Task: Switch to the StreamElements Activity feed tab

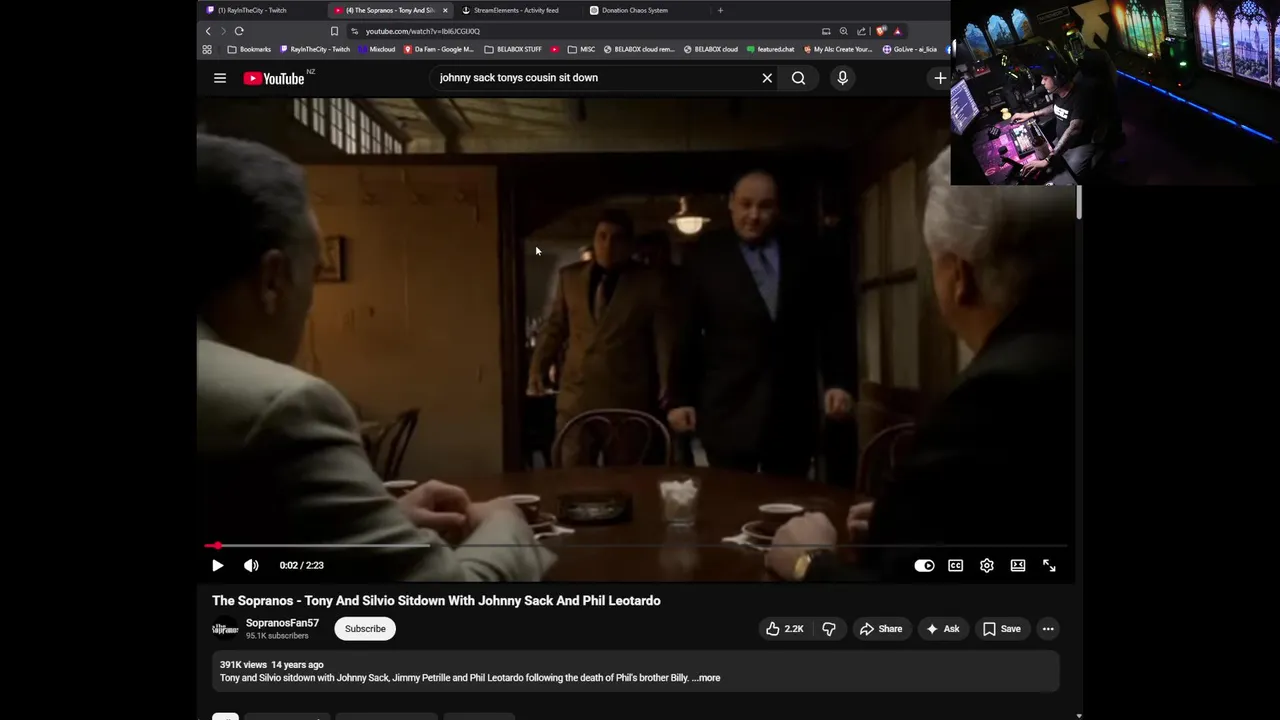Action: [516, 10]
